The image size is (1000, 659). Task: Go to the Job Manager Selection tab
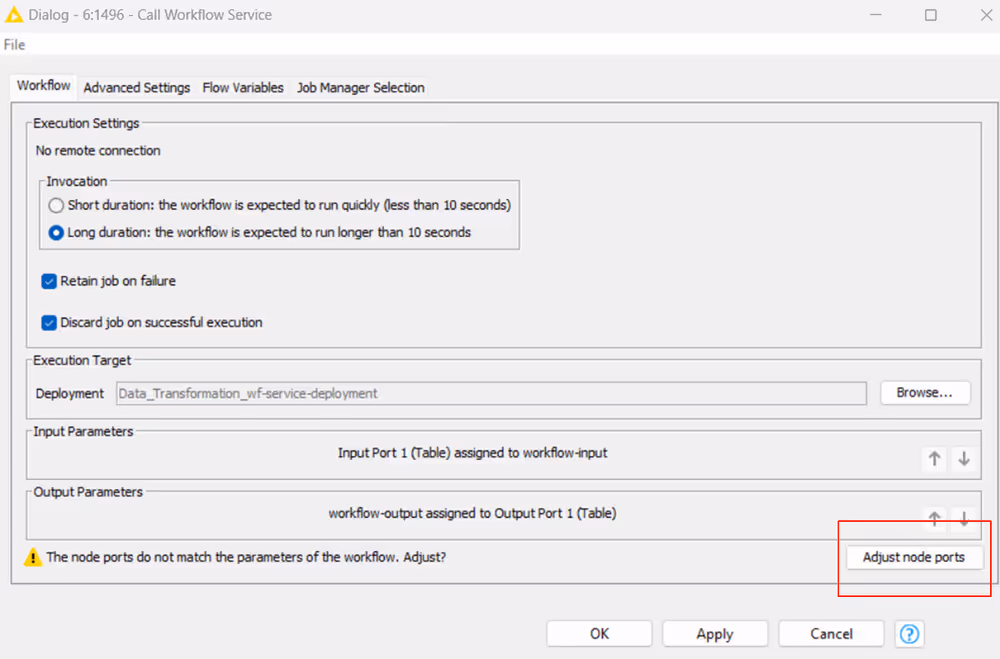tap(360, 88)
